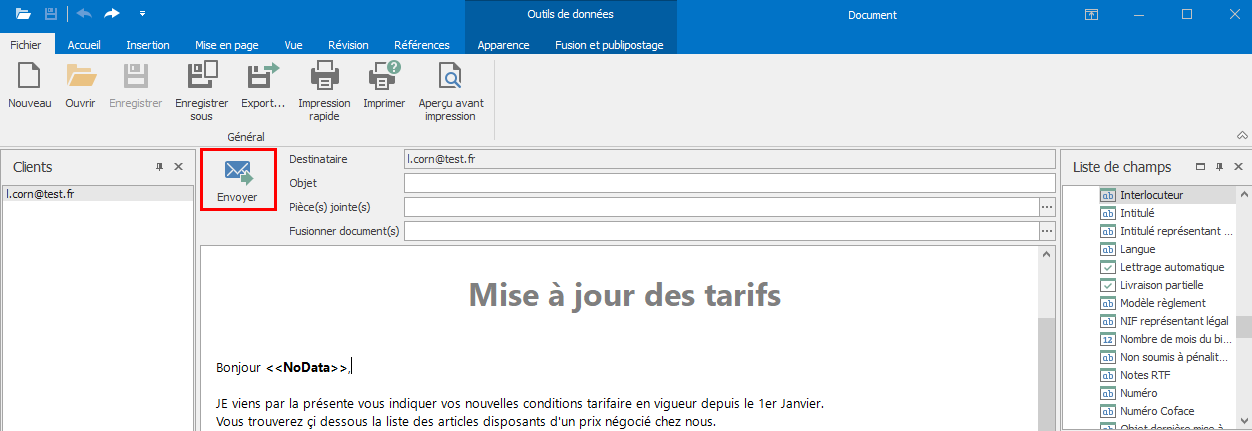Browse for Pièce(s) jointe(s) file
Screen dimensions: 1252x431
pyautogui.click(x=1047, y=207)
